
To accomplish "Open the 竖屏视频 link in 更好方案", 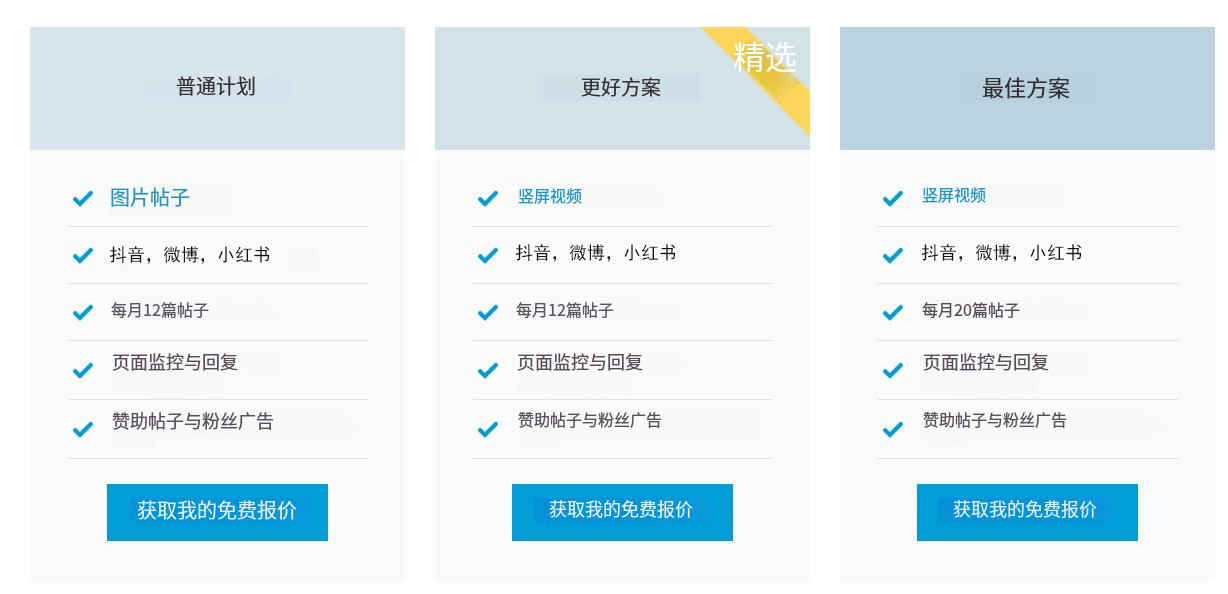I will click(550, 196).
